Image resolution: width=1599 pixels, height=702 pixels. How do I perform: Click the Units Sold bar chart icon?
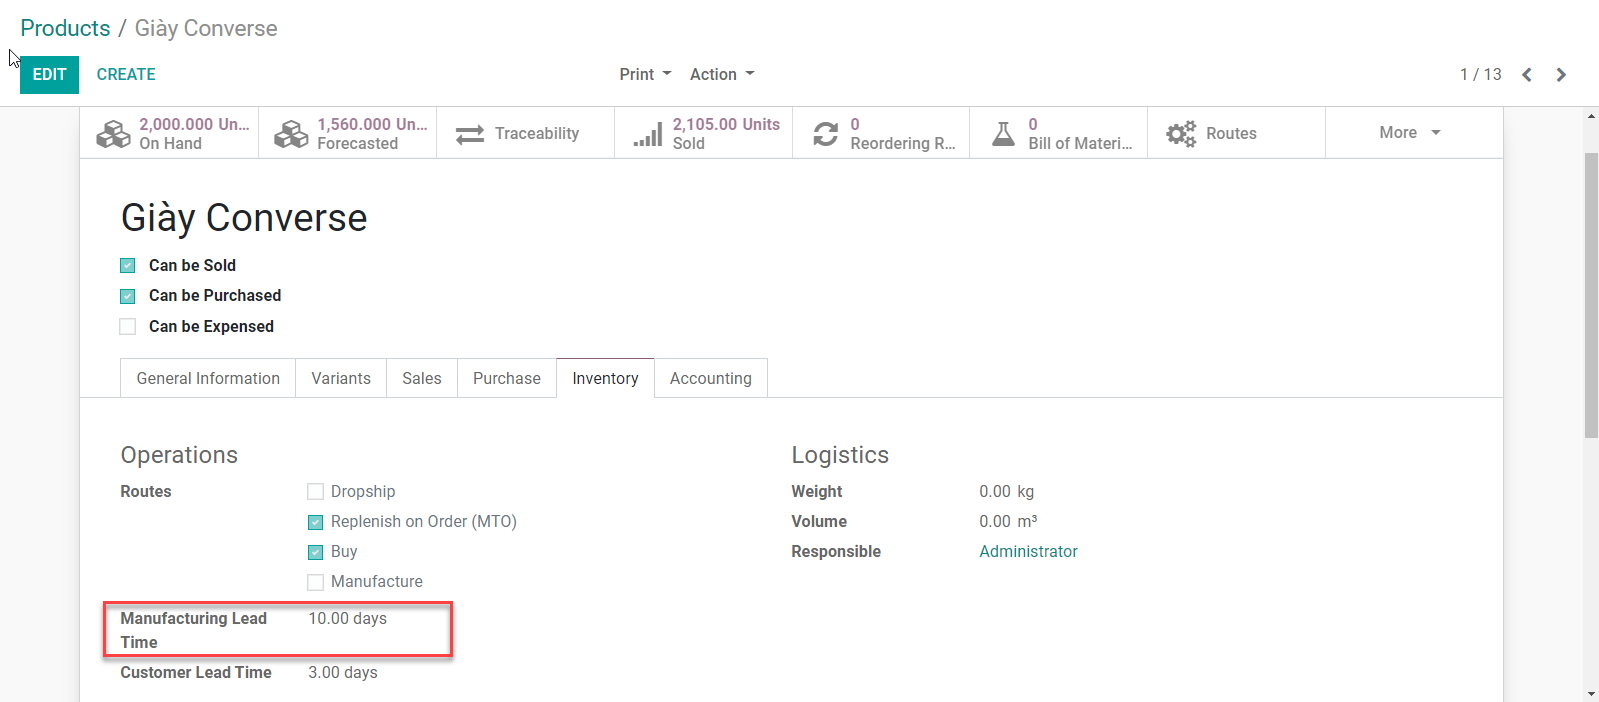click(648, 134)
